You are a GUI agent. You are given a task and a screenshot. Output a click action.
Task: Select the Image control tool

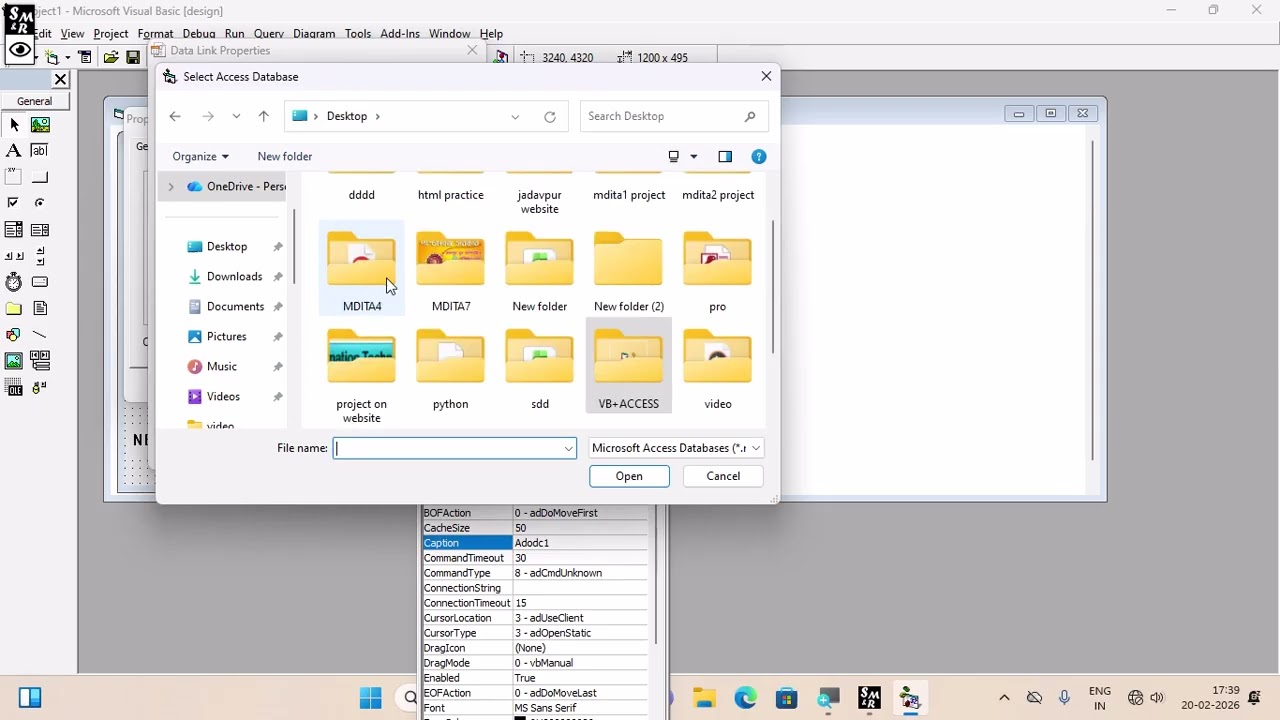pyautogui.click(x=14, y=361)
